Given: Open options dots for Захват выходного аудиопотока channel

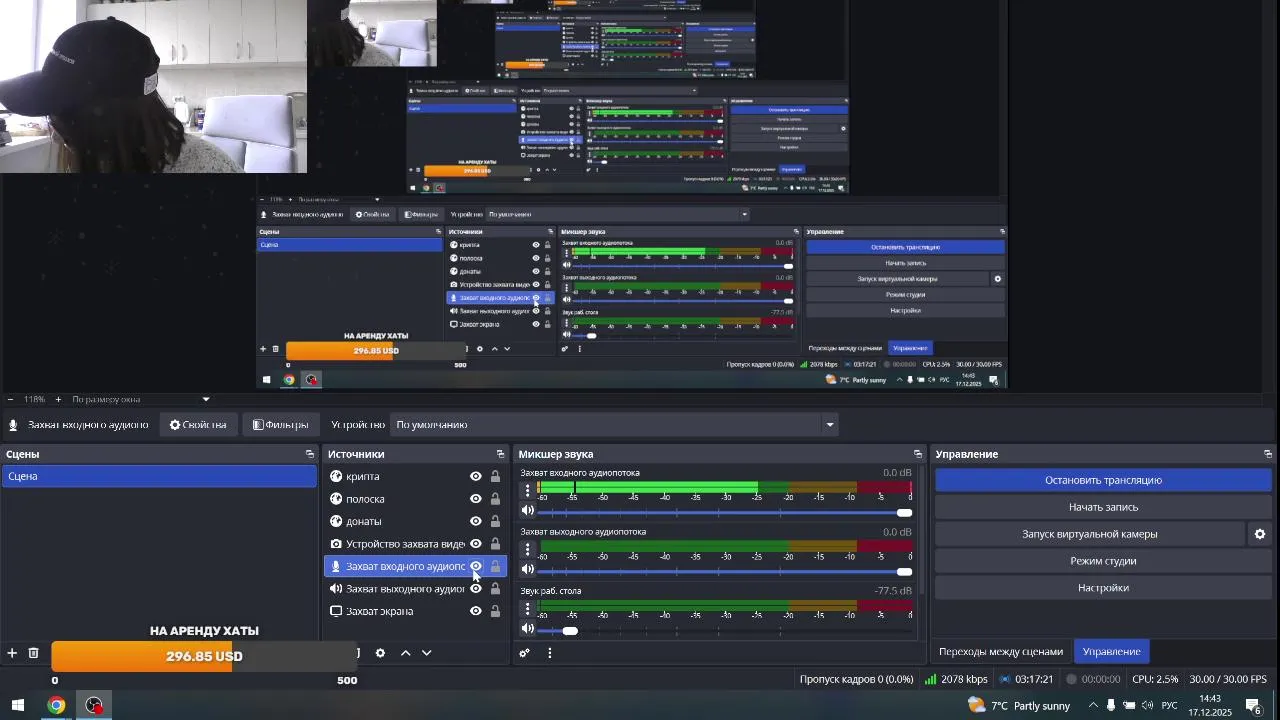Looking at the screenshot, I should [528, 549].
